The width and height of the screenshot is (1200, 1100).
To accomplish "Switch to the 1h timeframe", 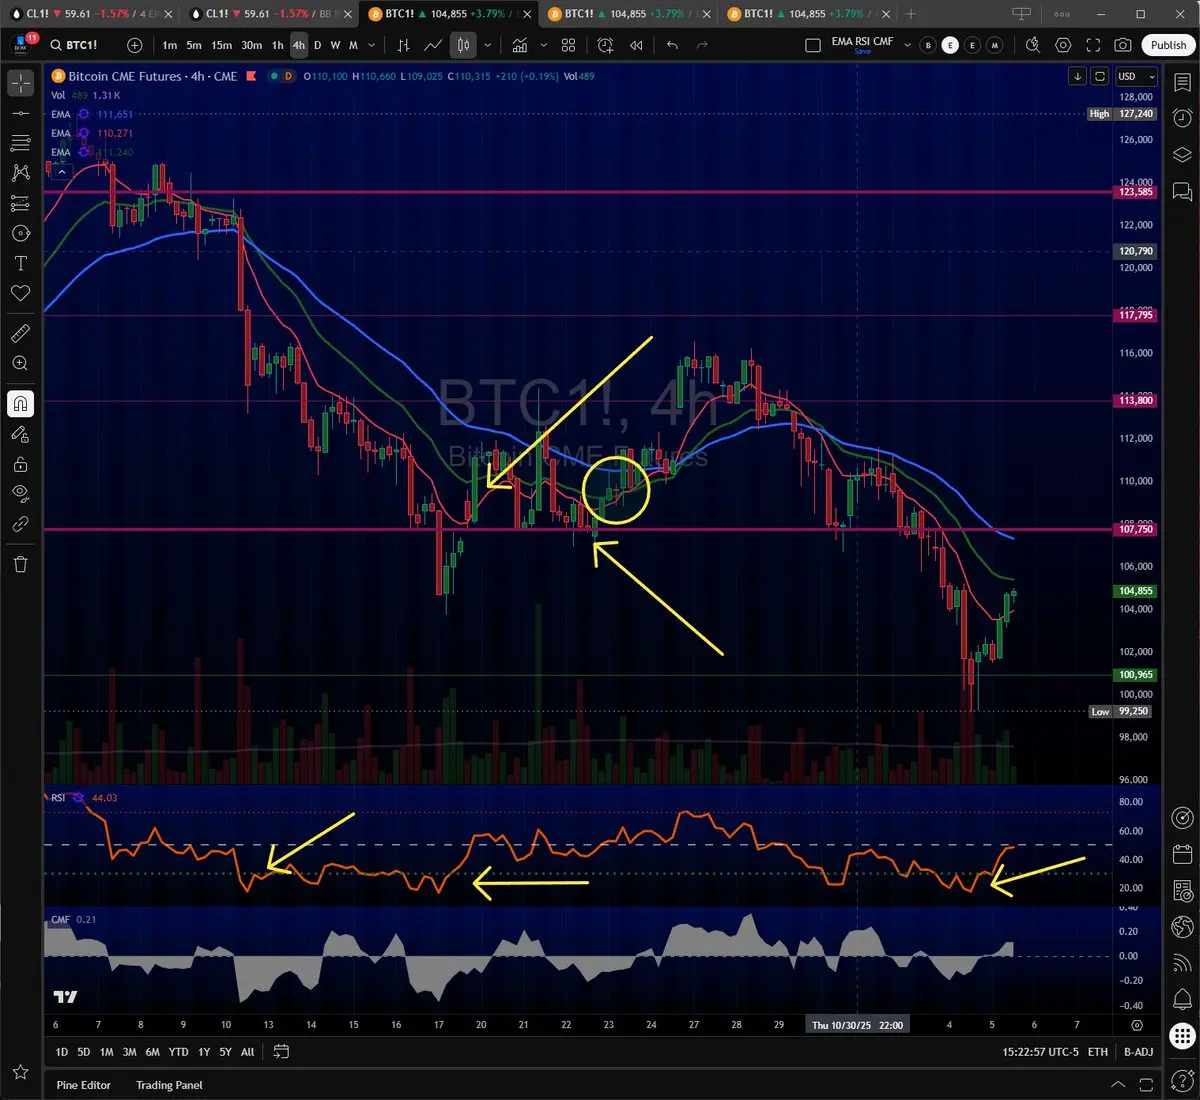I will (x=277, y=45).
